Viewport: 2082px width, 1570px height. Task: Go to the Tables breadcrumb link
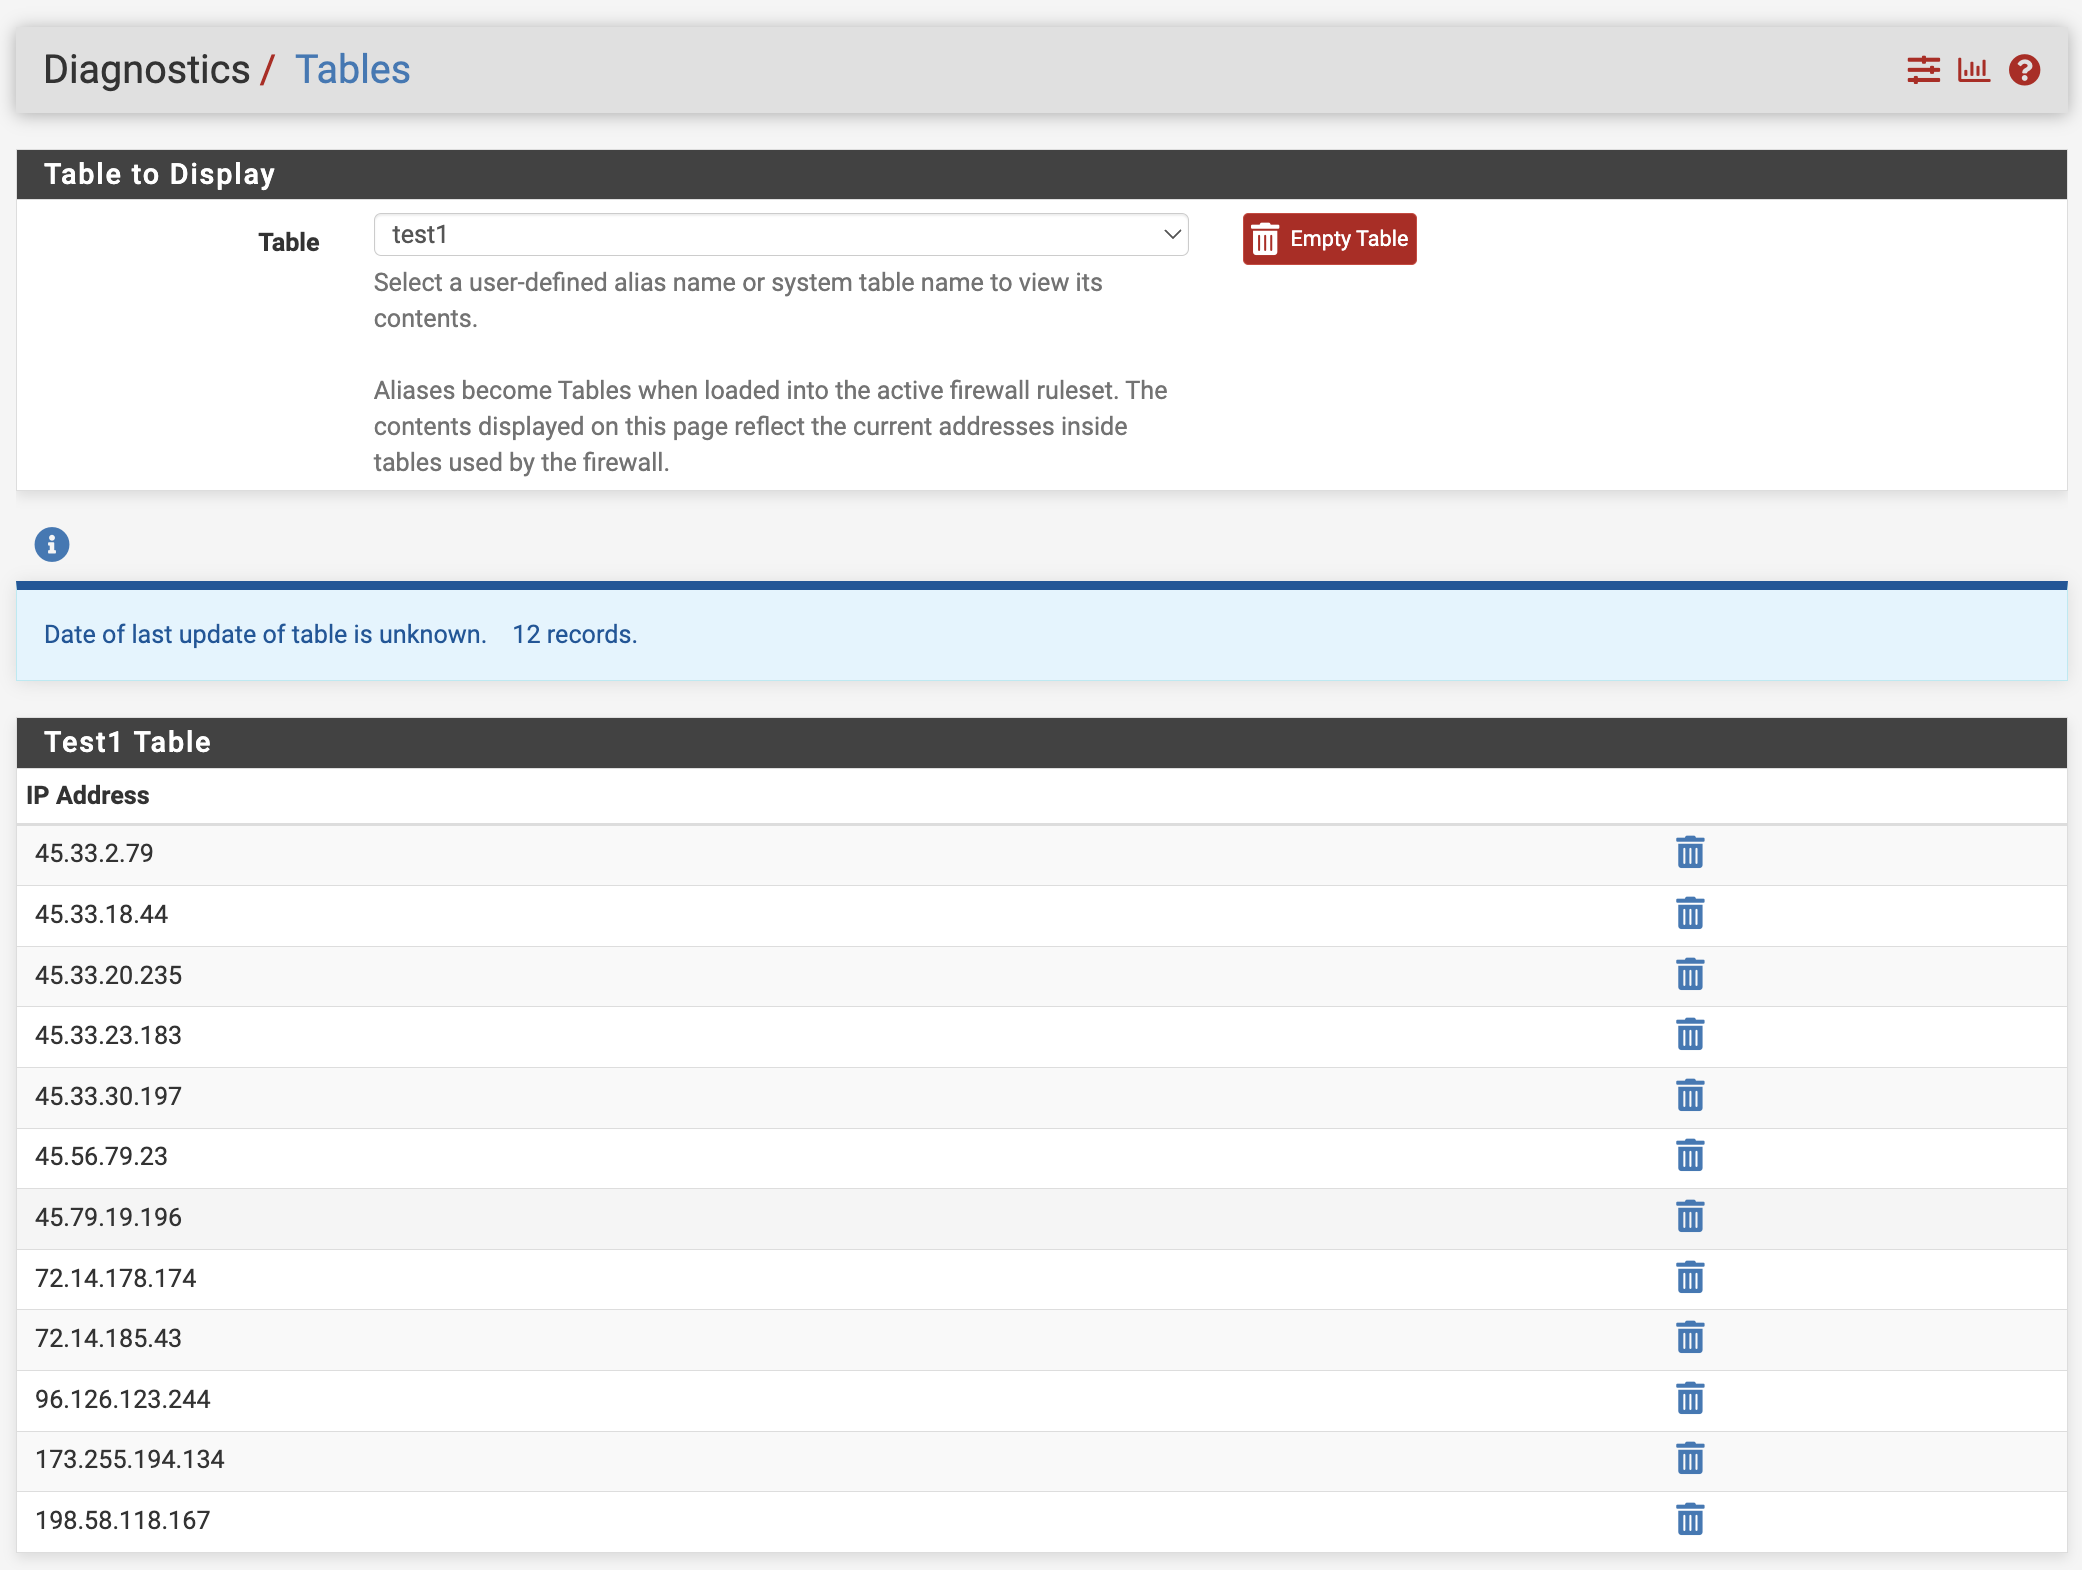click(352, 70)
